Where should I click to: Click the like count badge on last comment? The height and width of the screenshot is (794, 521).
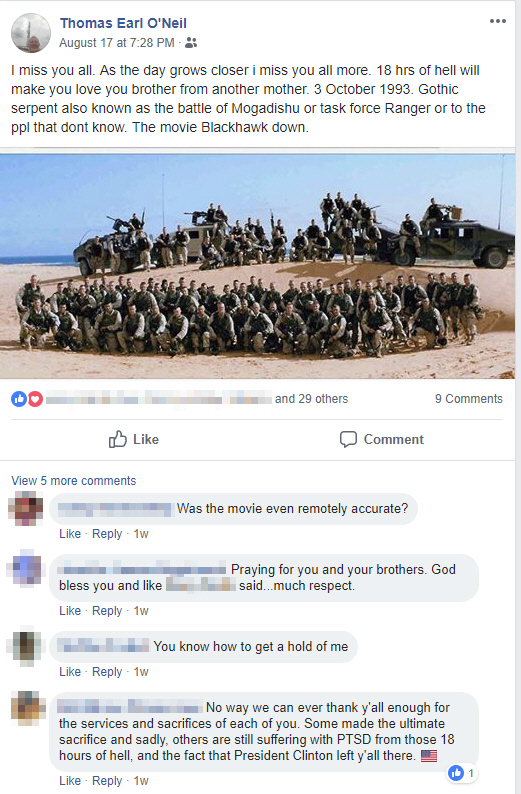(x=462, y=773)
